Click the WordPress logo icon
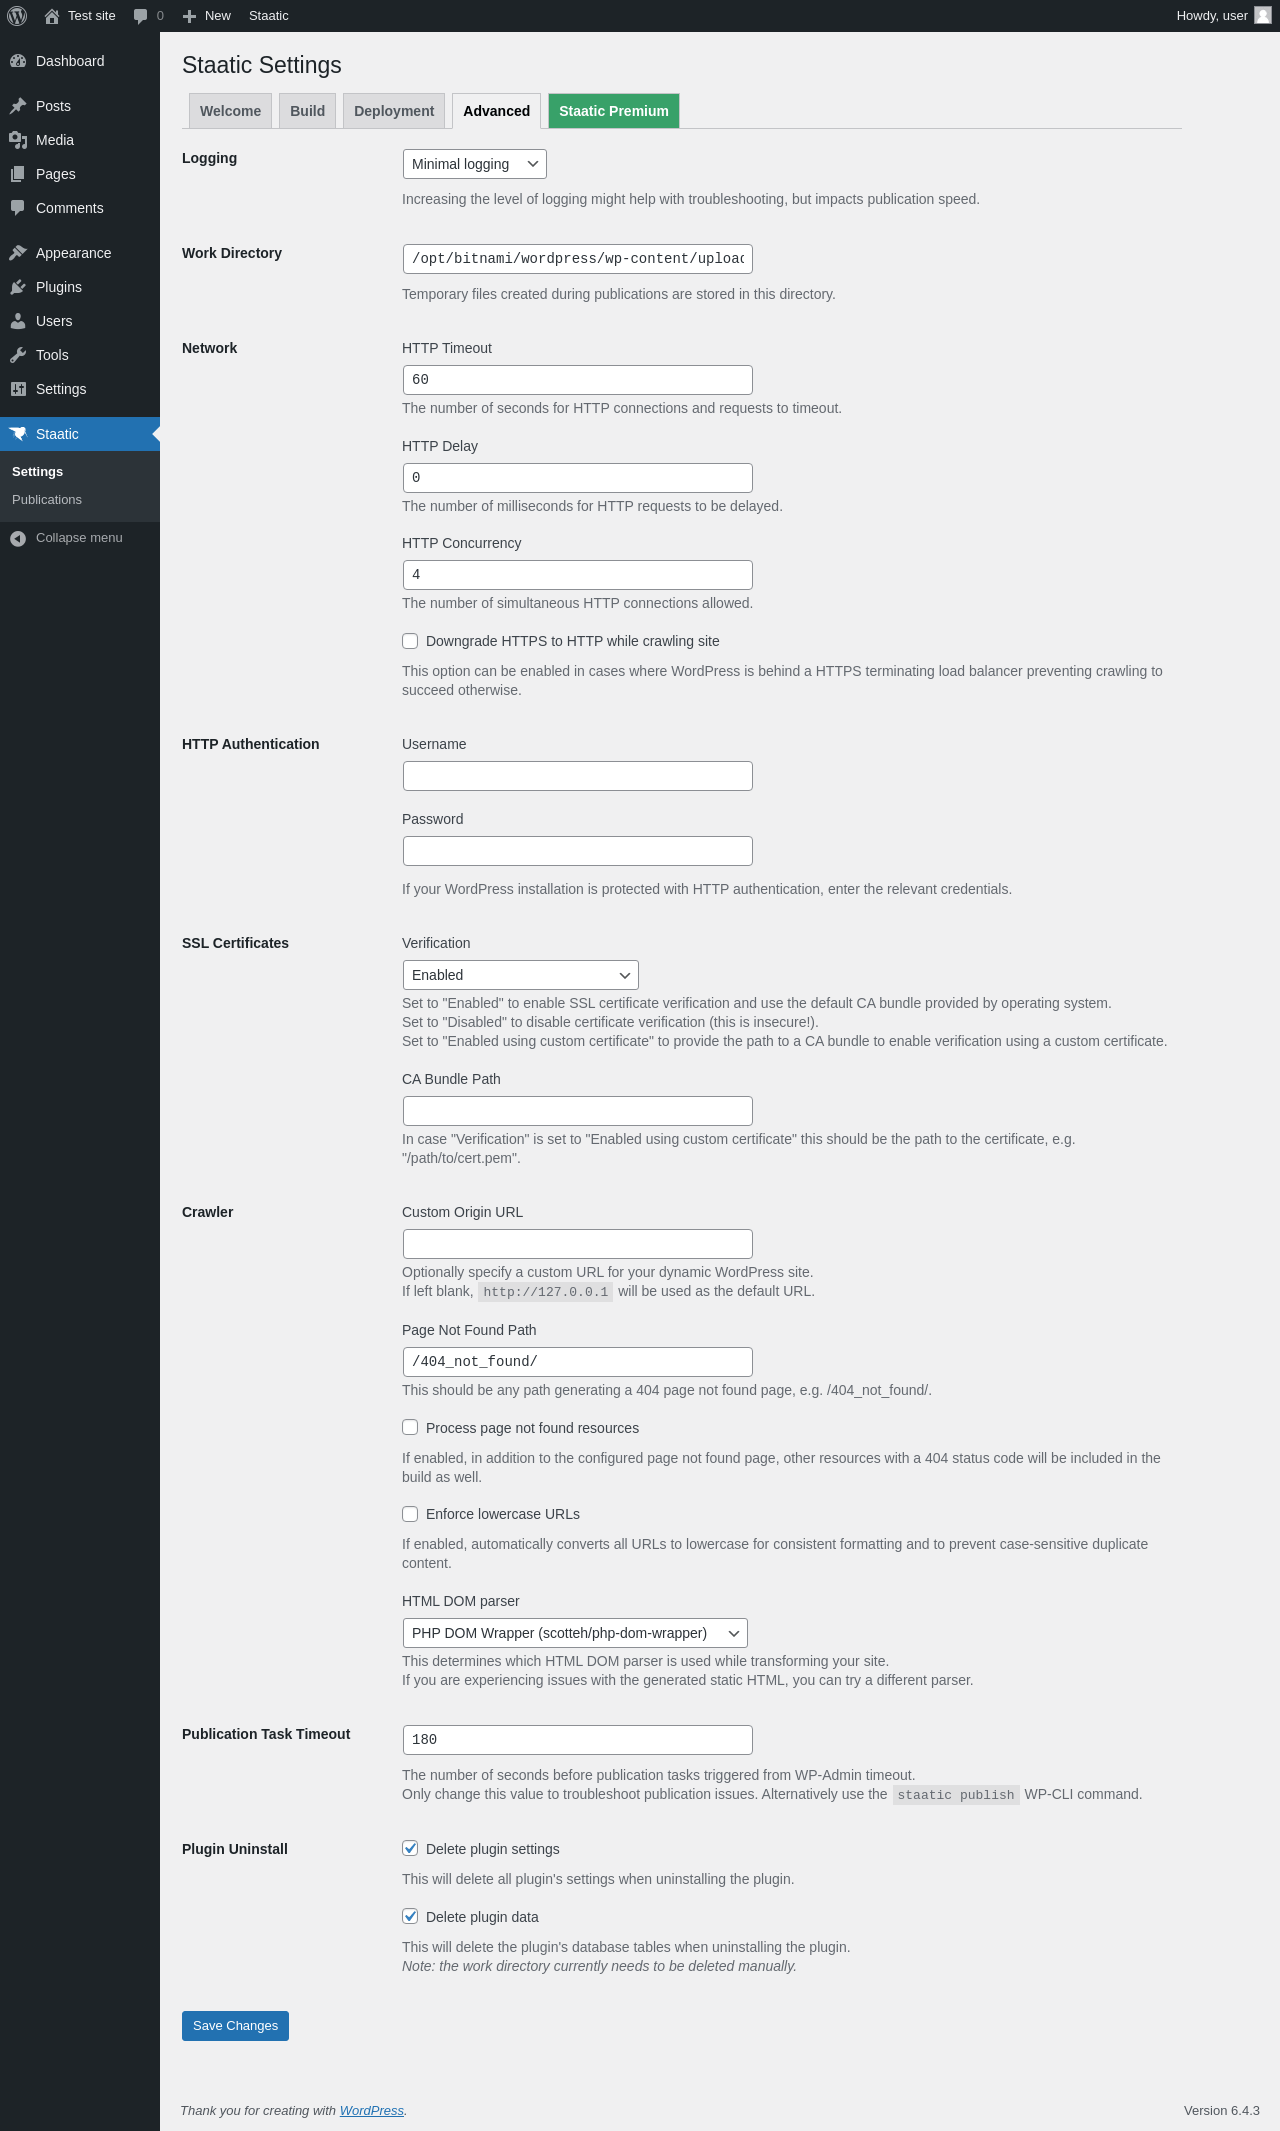 click(17, 16)
